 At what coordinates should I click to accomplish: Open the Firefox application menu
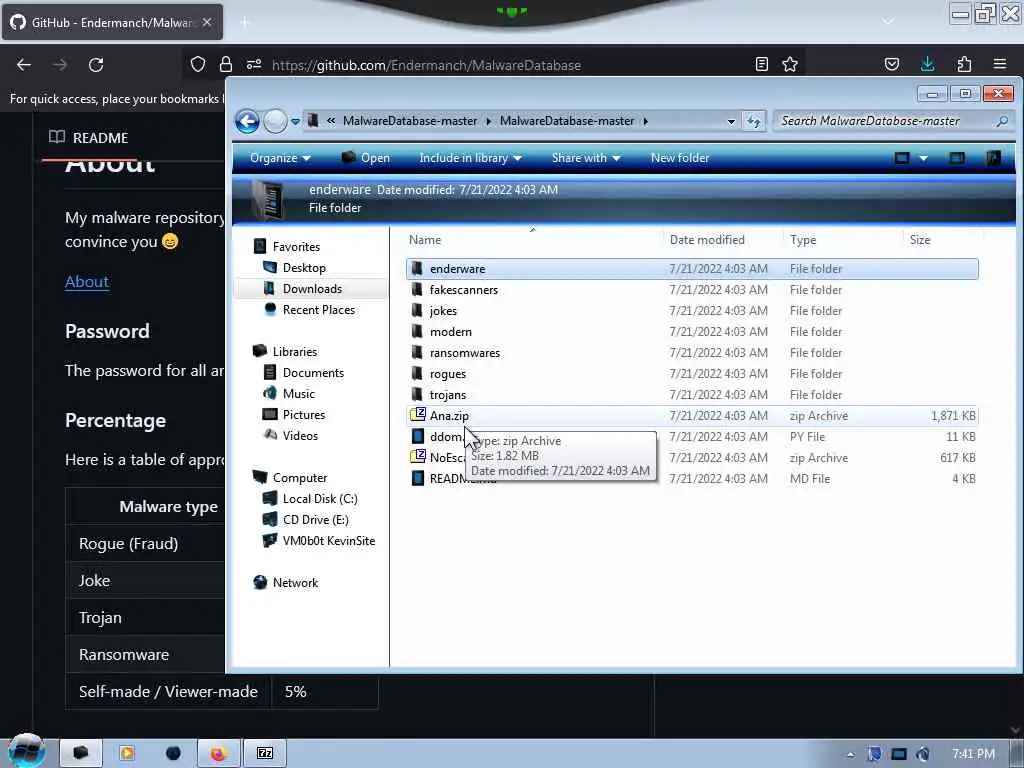click(x=1000, y=64)
